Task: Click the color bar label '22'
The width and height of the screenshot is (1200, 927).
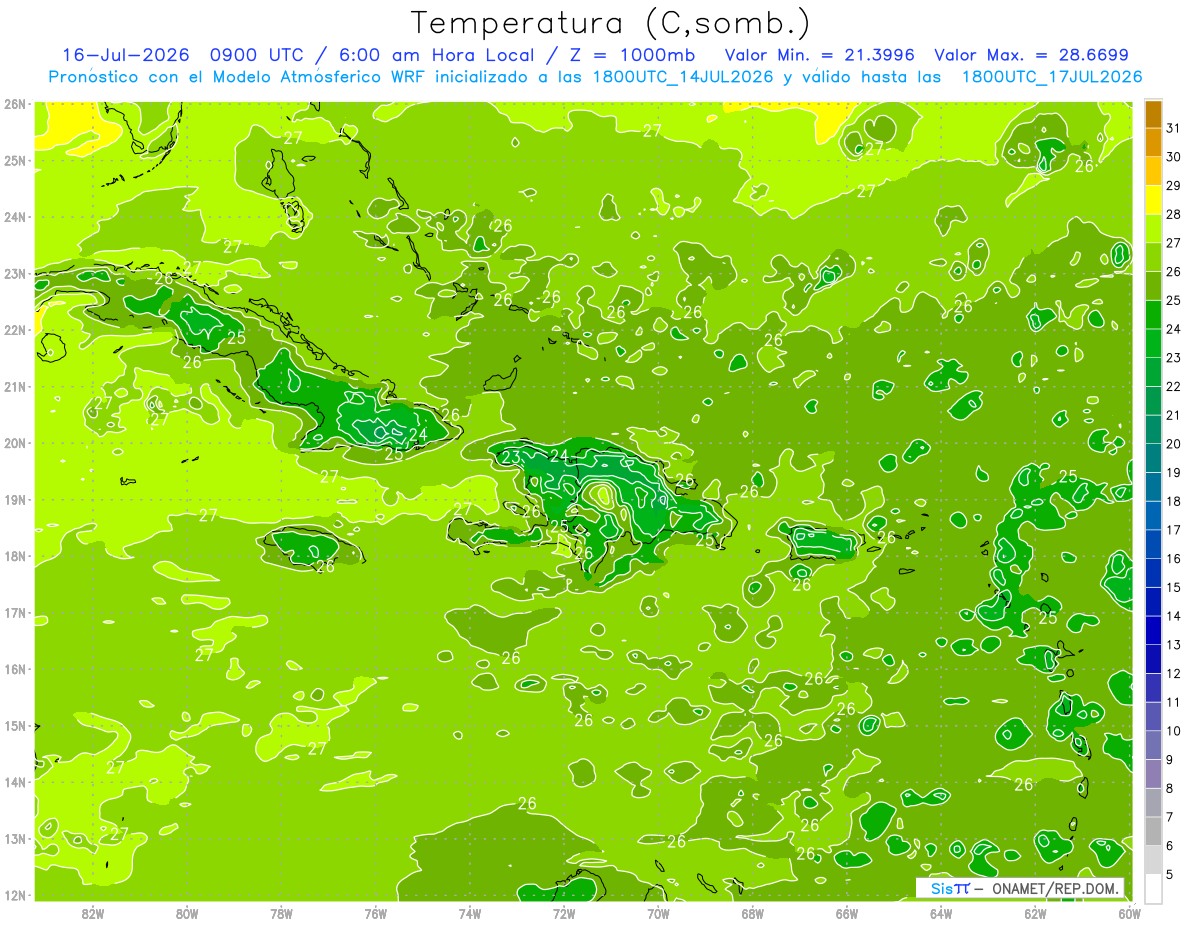Action: point(1174,386)
